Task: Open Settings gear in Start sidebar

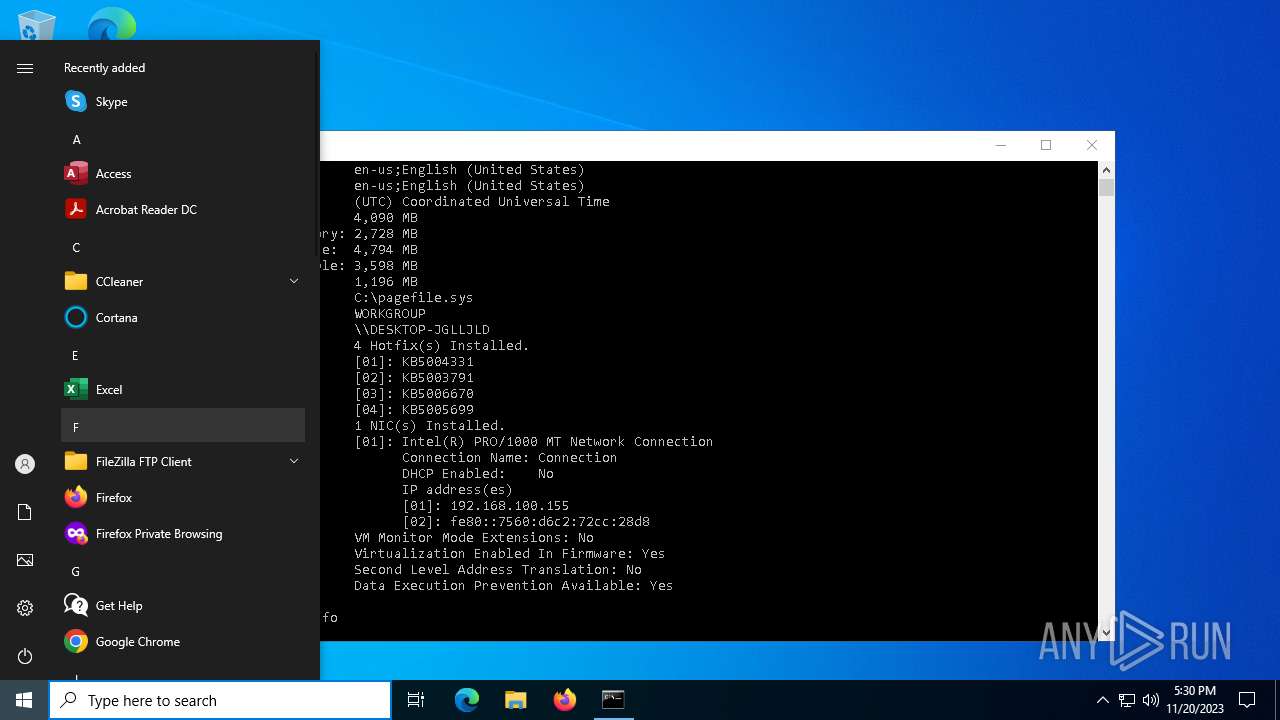Action: click(x=25, y=608)
